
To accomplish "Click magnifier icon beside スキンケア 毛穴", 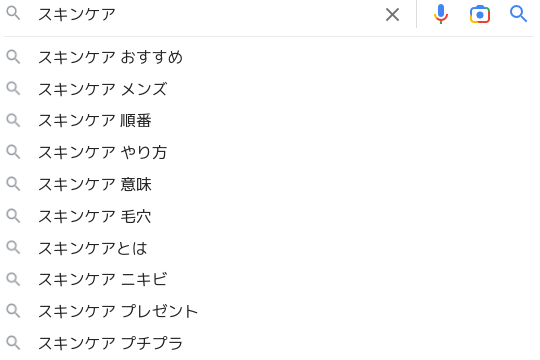I will click(13, 216).
